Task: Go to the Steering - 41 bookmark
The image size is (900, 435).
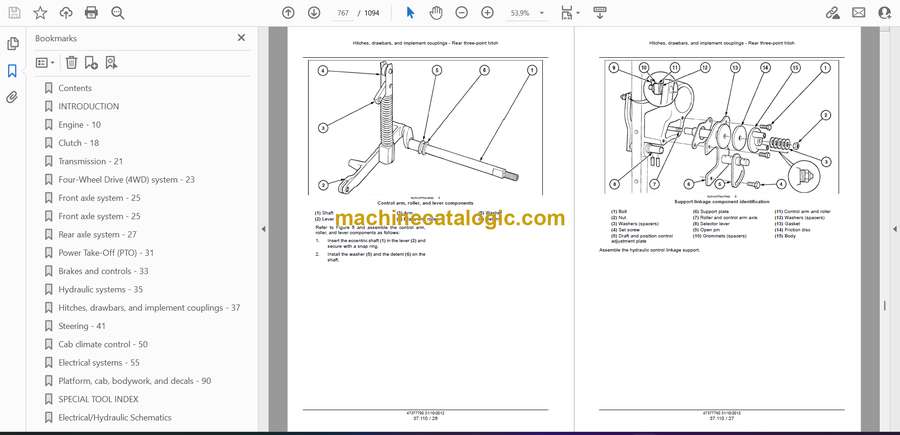Action: coord(82,326)
